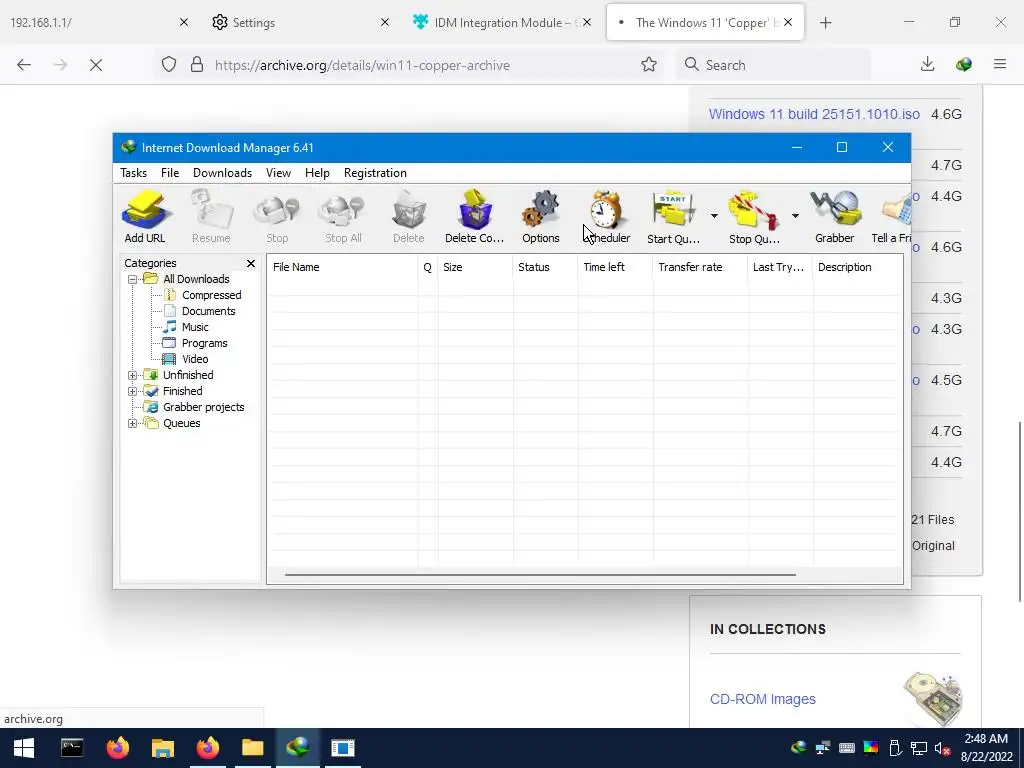Click the Stop Queue toolbar icon
The height and width of the screenshot is (768, 1024).
[754, 217]
